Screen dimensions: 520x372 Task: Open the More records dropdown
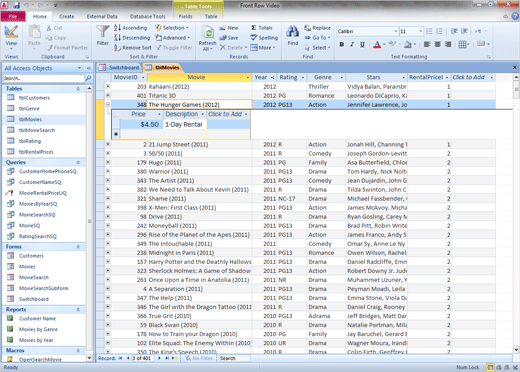click(263, 48)
